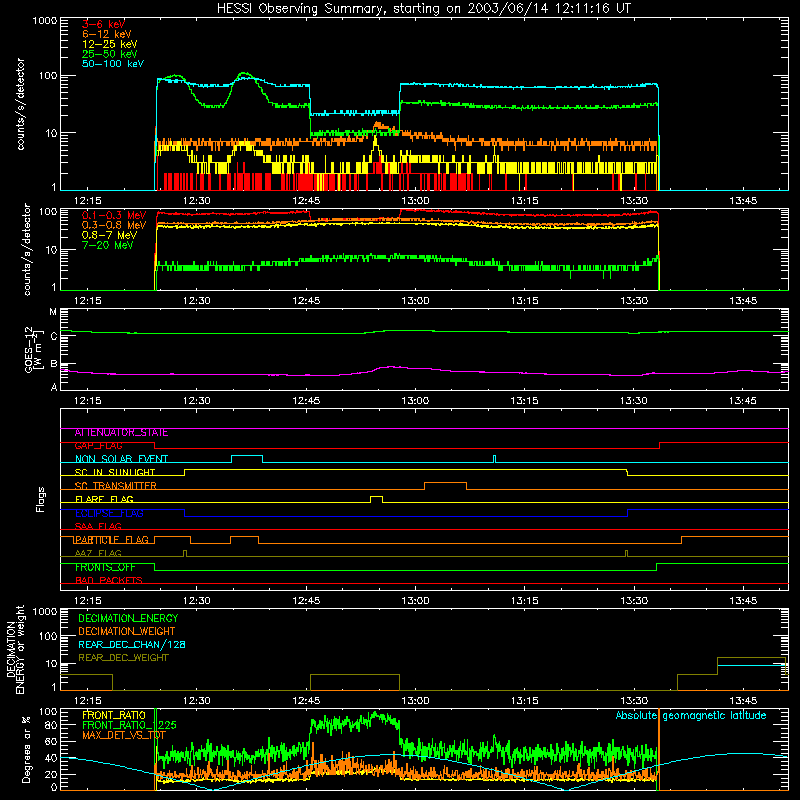Screen dimensions: 800x800
Task: Click the Degrees or % axis label
Action: click(x=27, y=750)
